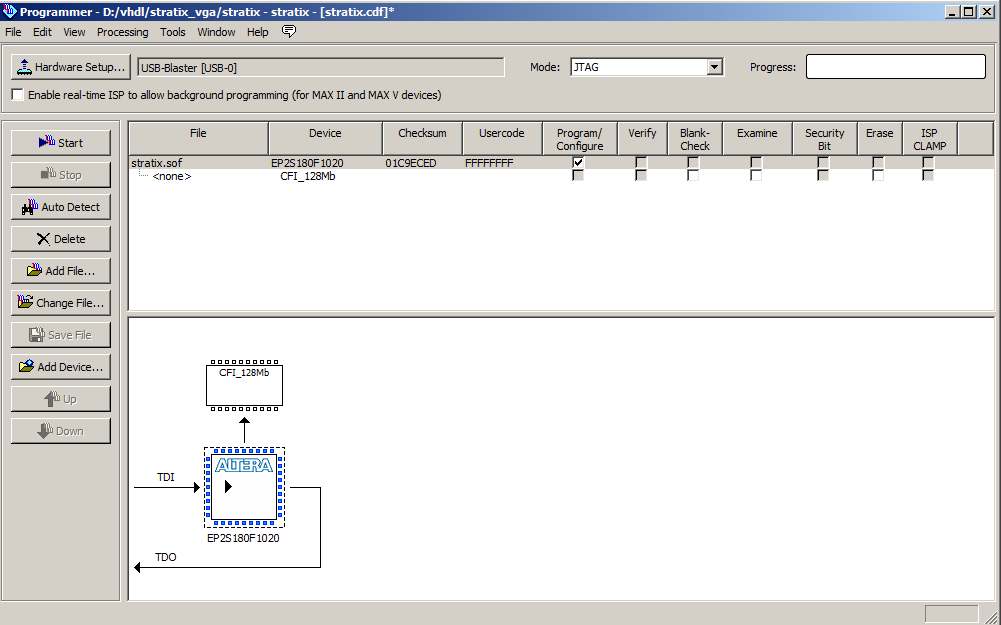1001x625 pixels.
Task: Open the File menu
Action: coord(13,32)
